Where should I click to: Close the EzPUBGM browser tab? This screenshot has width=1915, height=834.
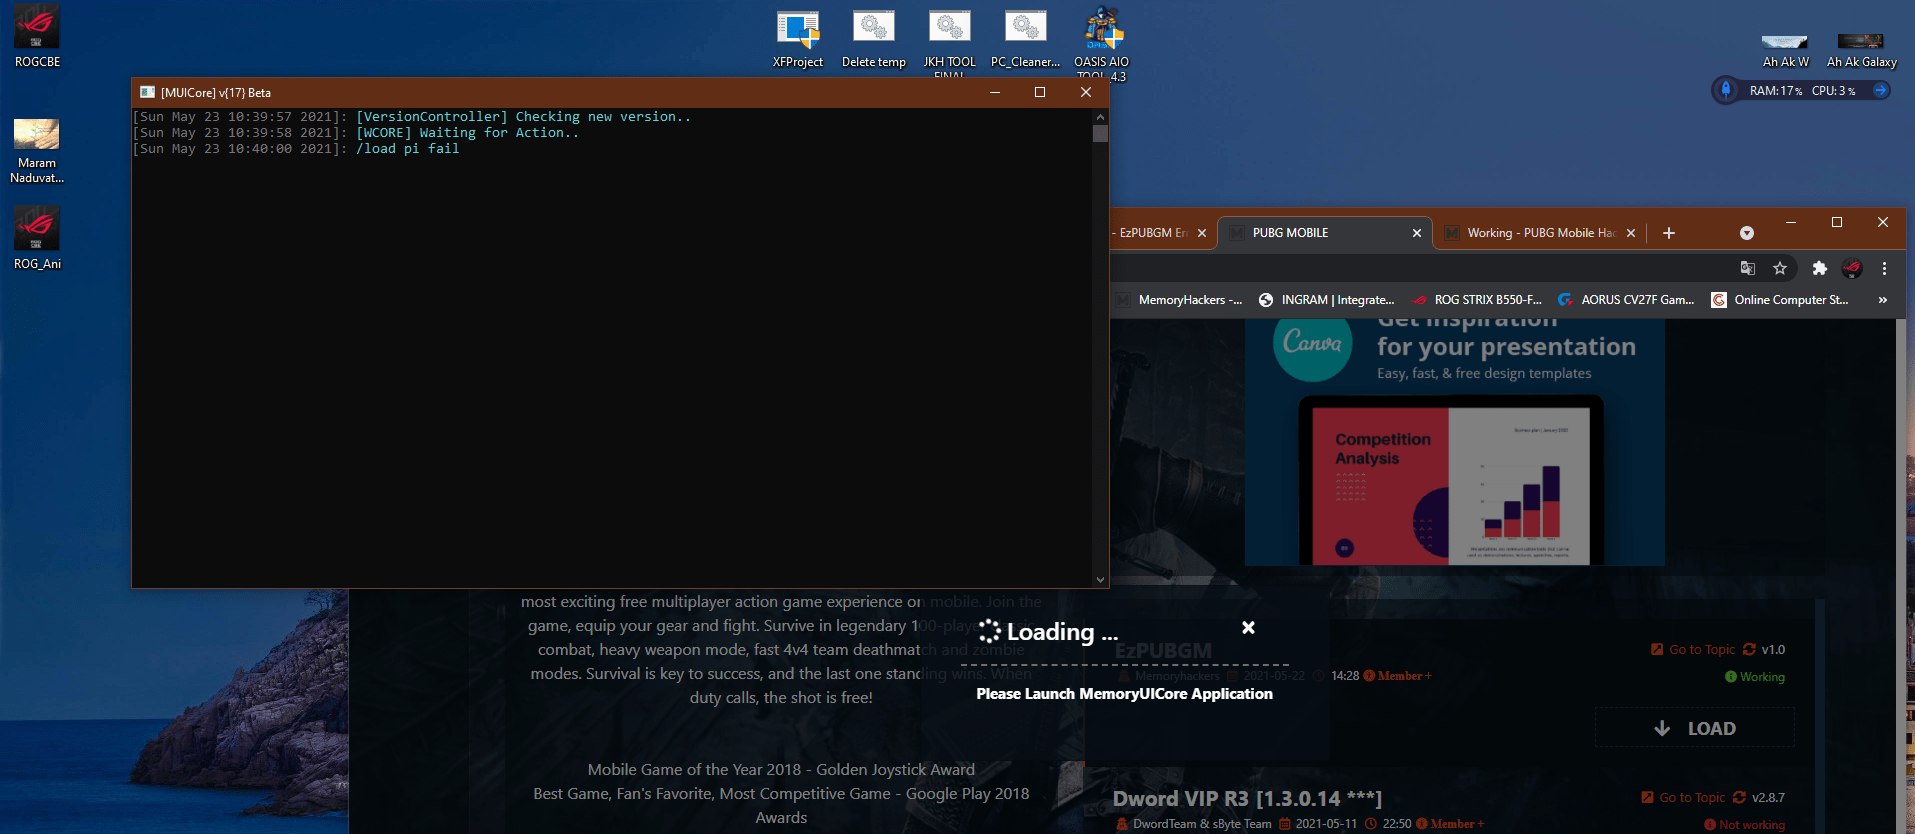pos(1202,233)
